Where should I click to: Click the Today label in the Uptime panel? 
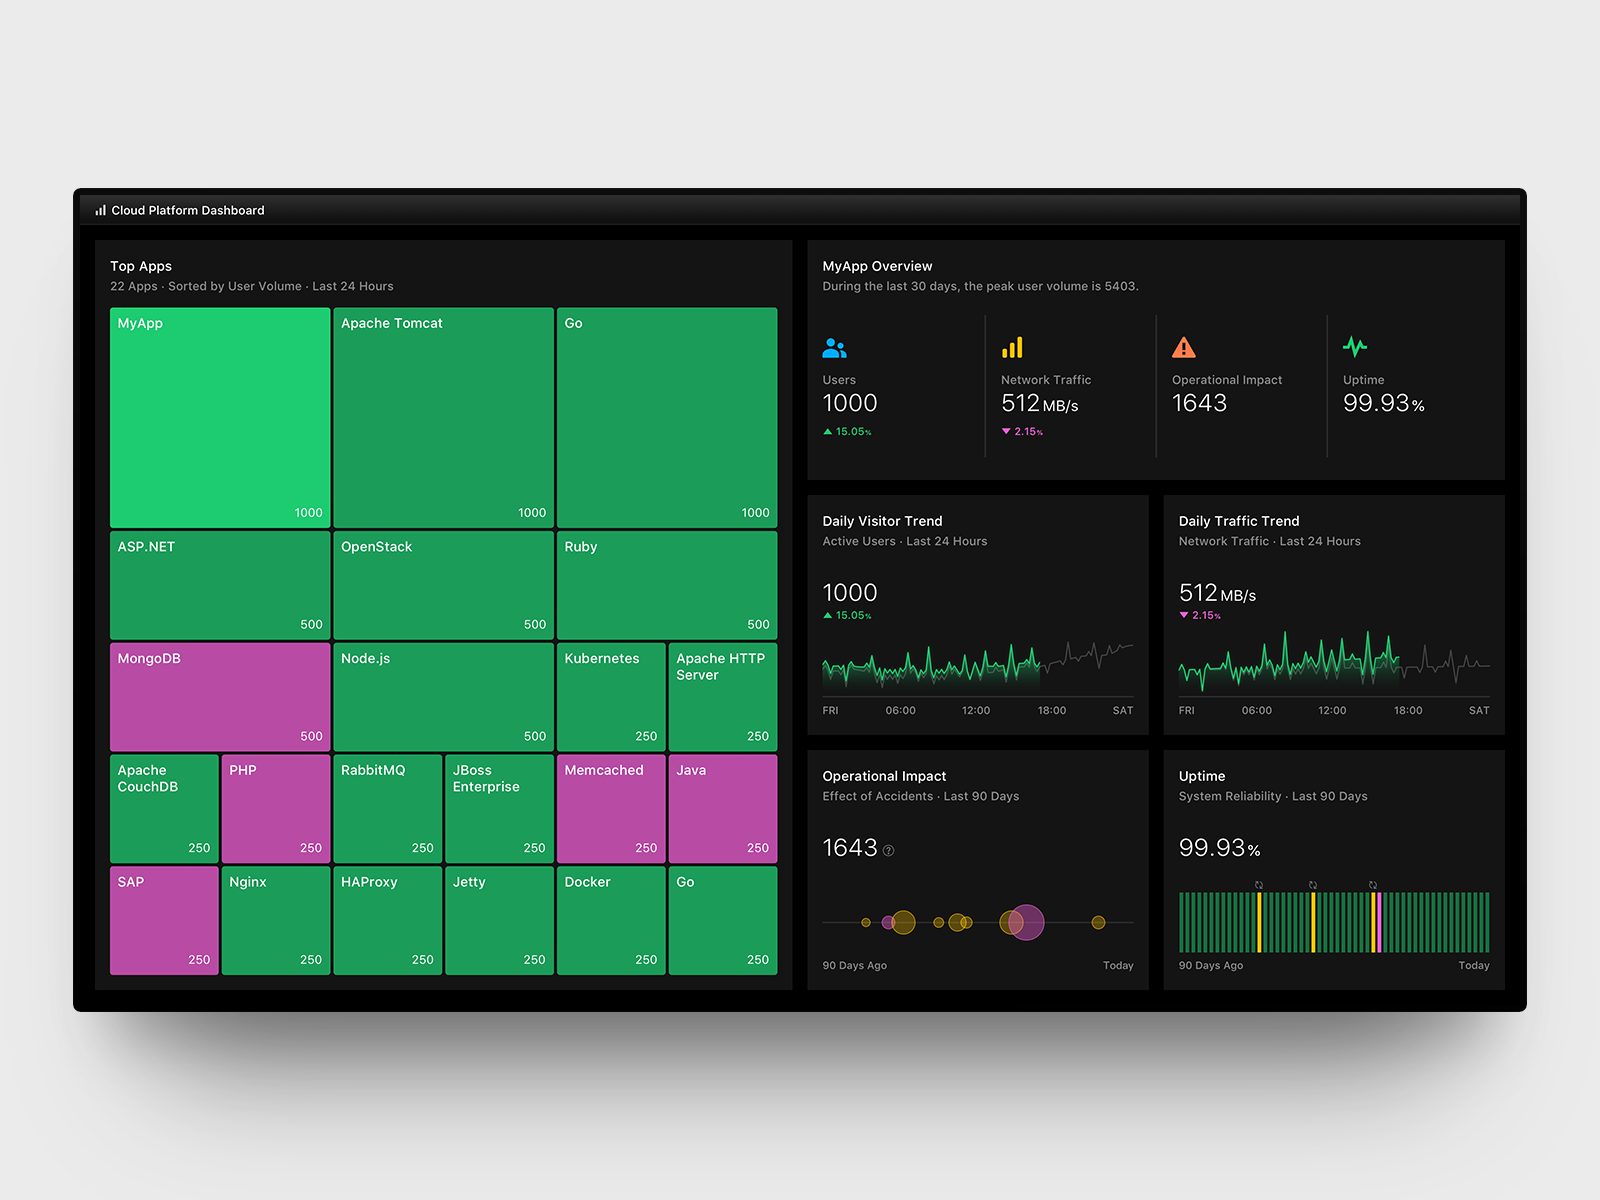[1473, 965]
